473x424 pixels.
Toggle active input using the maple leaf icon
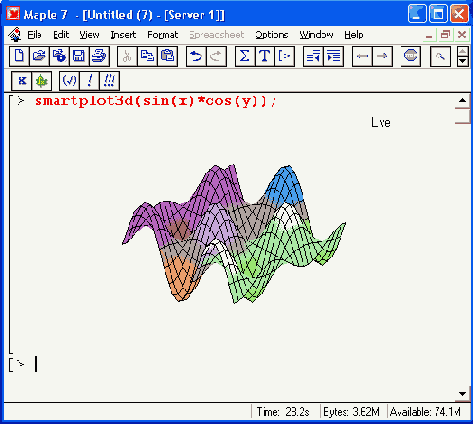(42, 81)
